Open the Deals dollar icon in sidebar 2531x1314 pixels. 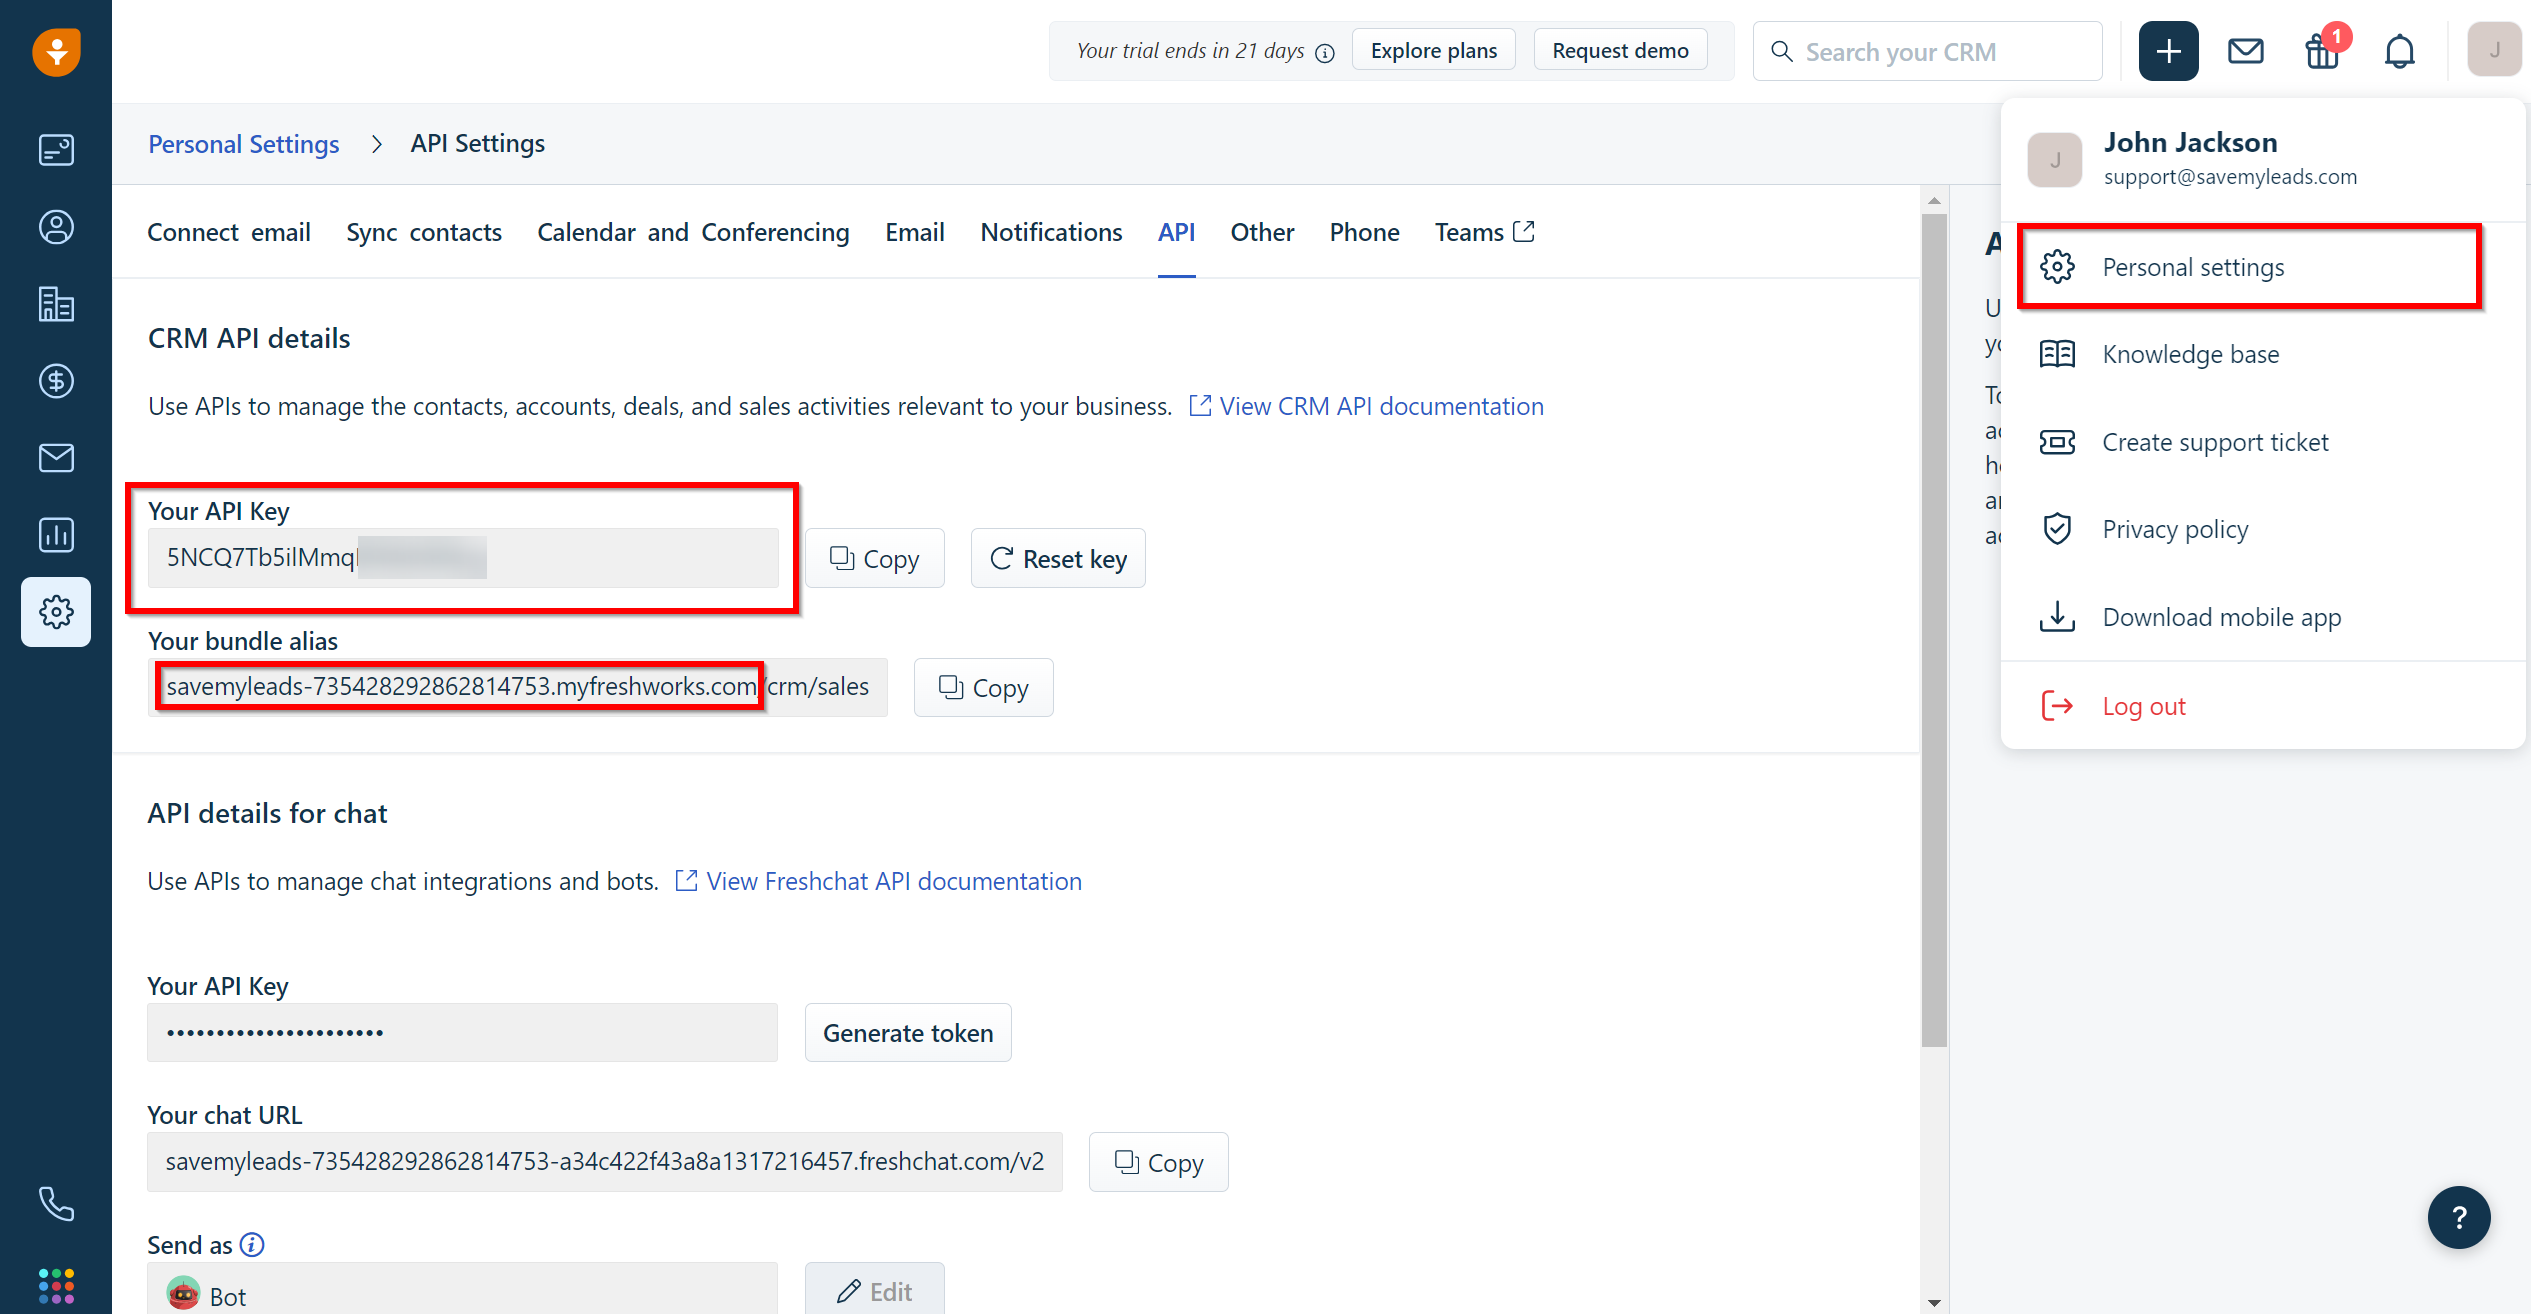[x=56, y=381]
